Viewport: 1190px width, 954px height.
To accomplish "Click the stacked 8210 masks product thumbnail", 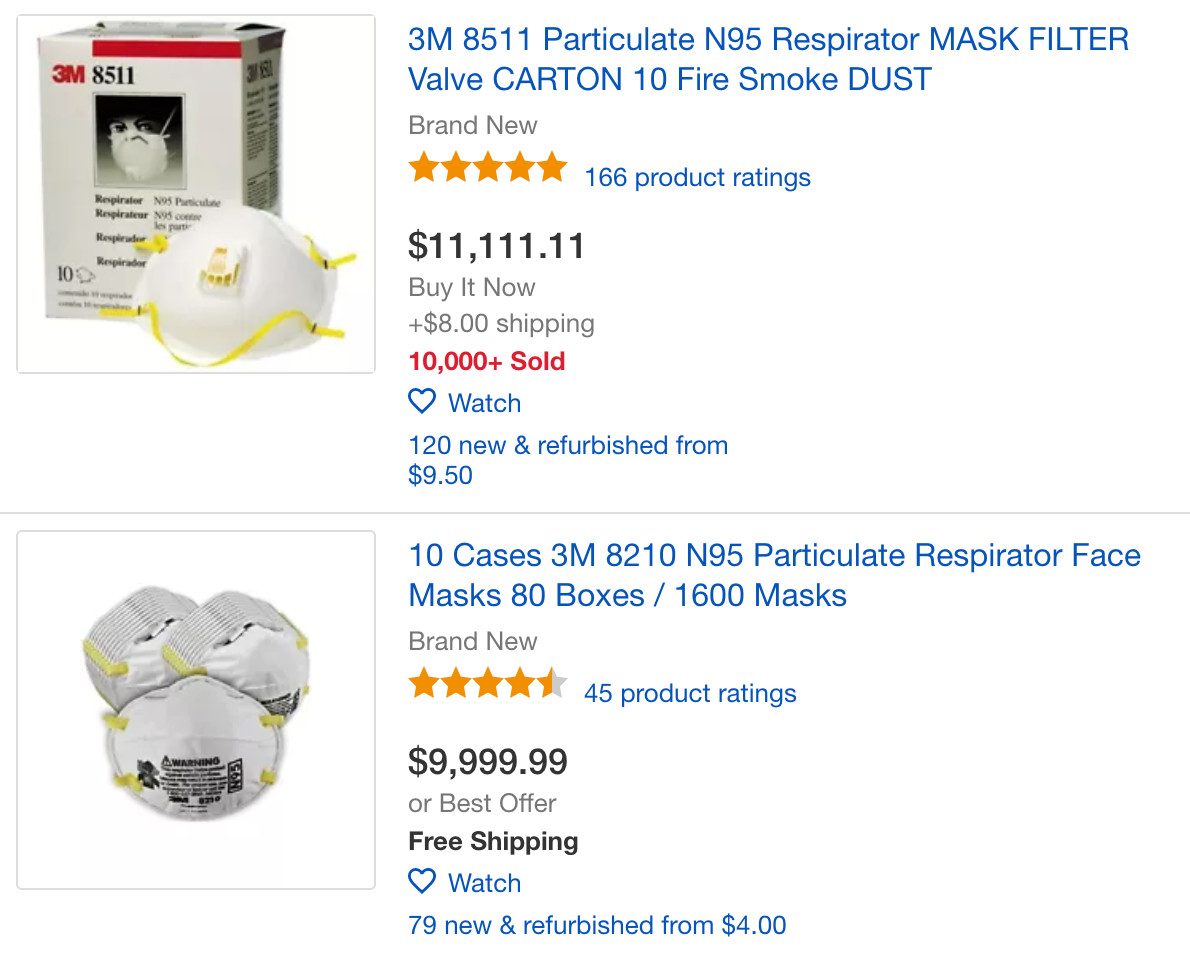I will 196,710.
